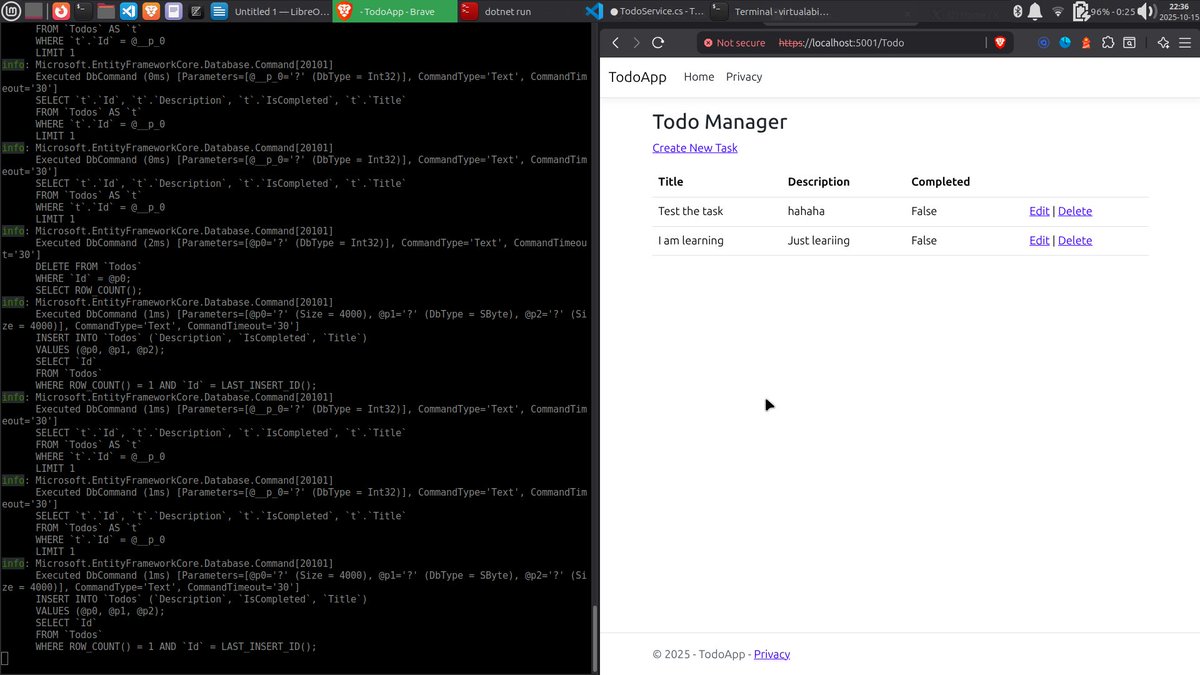Click the Privacy link in footer
The height and width of the screenshot is (675, 1200).
pyautogui.click(x=772, y=654)
